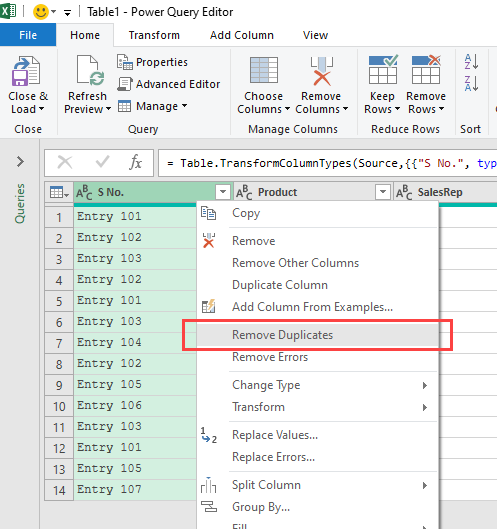Select Replace Values

(317, 435)
